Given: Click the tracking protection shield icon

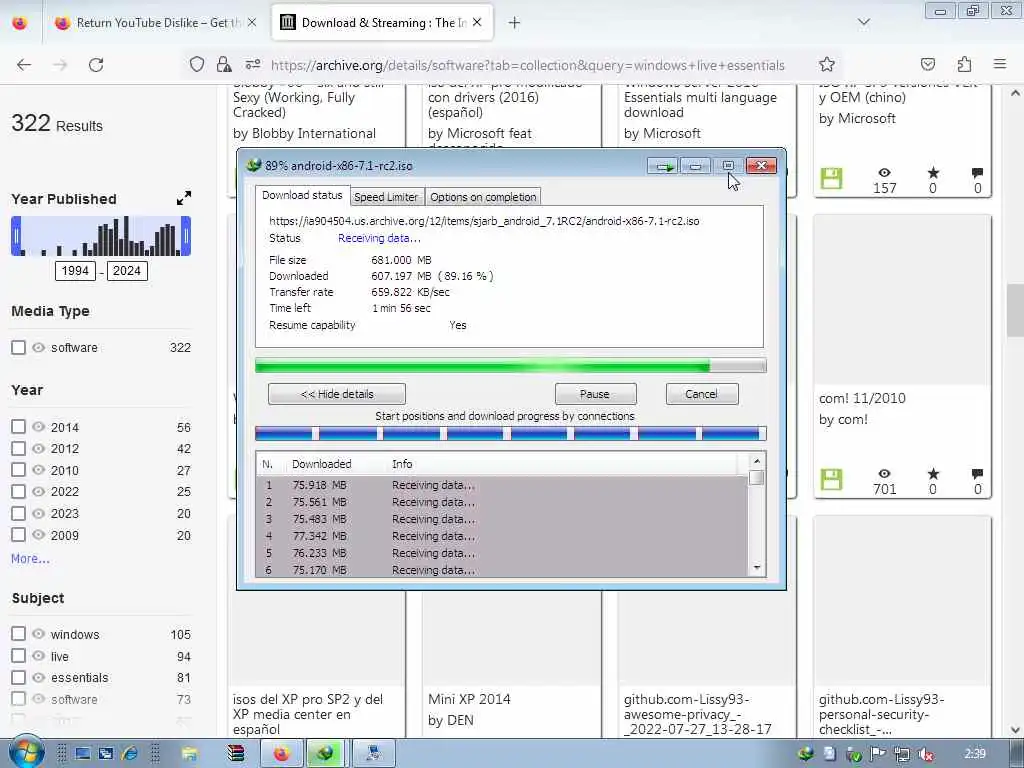Looking at the screenshot, I should (x=197, y=65).
